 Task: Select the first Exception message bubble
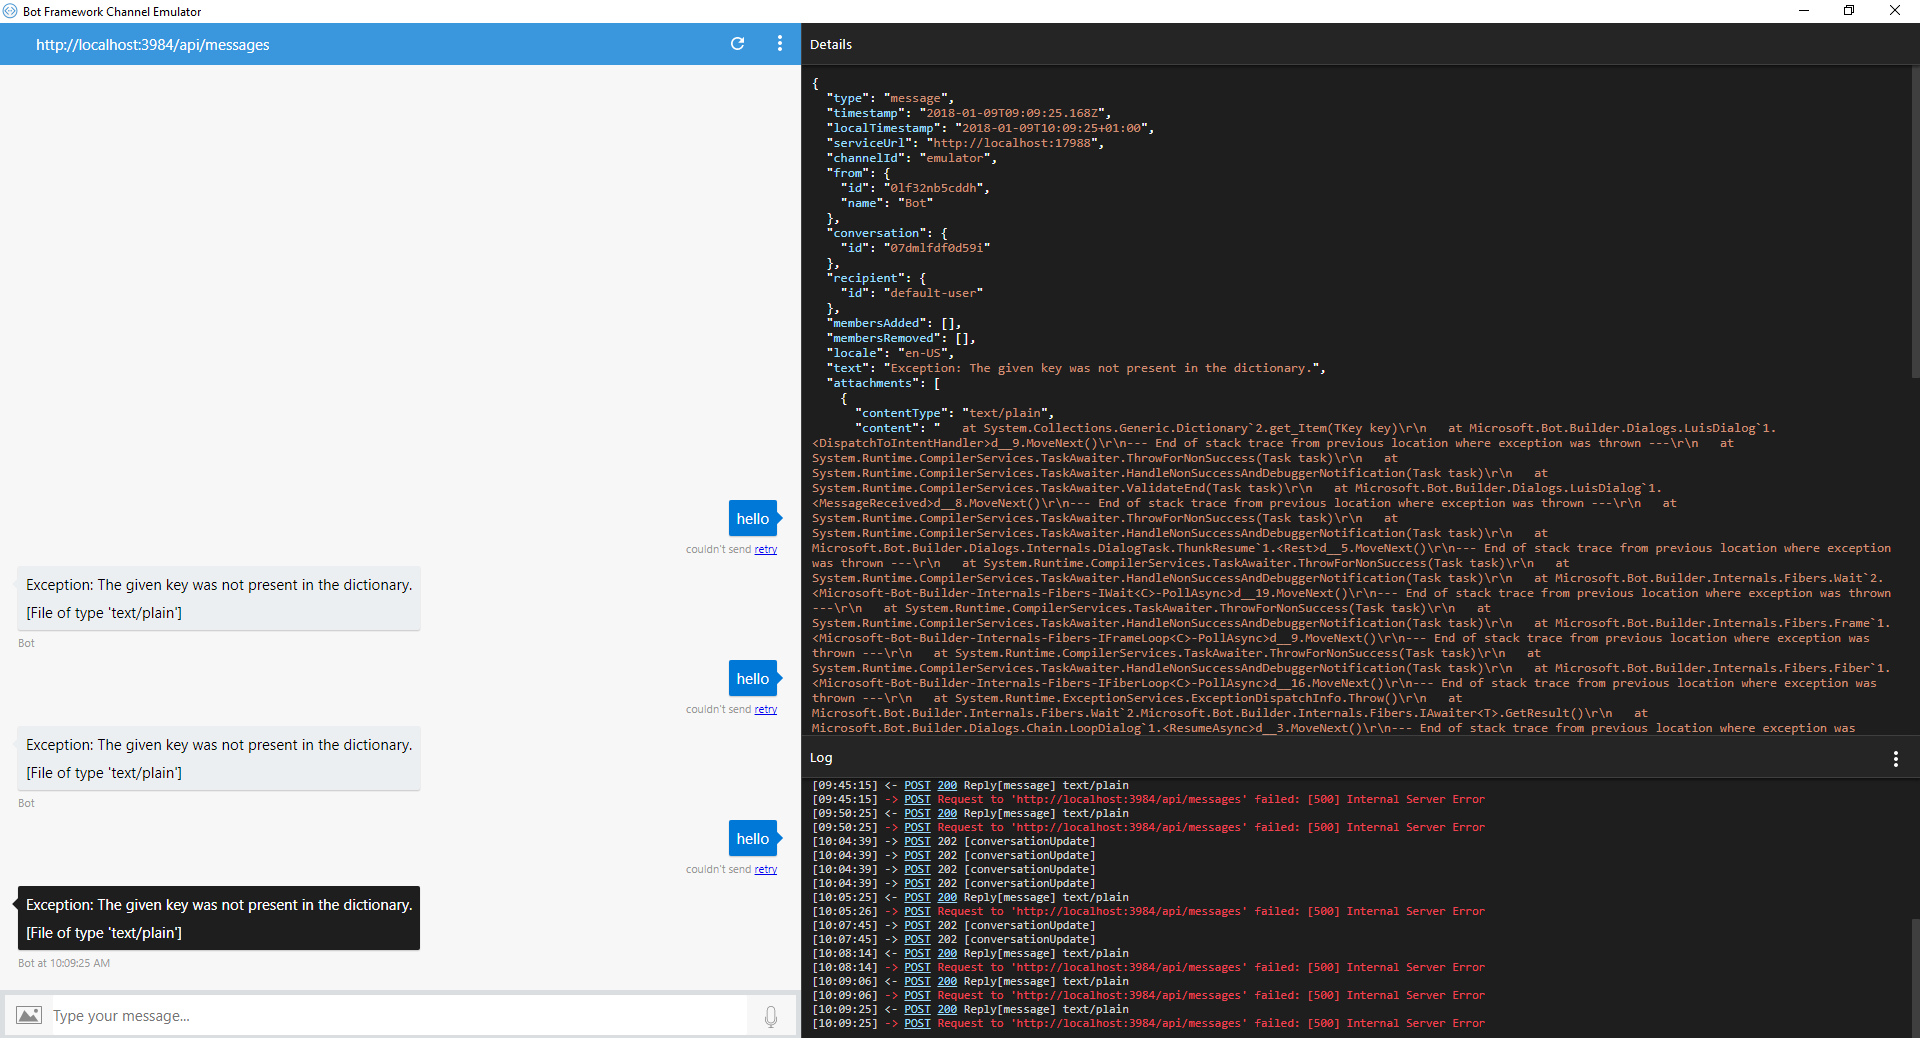click(218, 598)
